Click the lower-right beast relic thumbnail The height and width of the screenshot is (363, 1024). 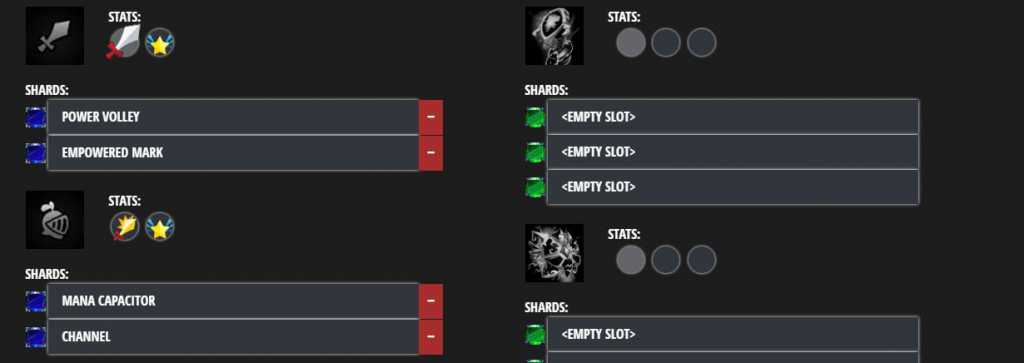click(554, 253)
